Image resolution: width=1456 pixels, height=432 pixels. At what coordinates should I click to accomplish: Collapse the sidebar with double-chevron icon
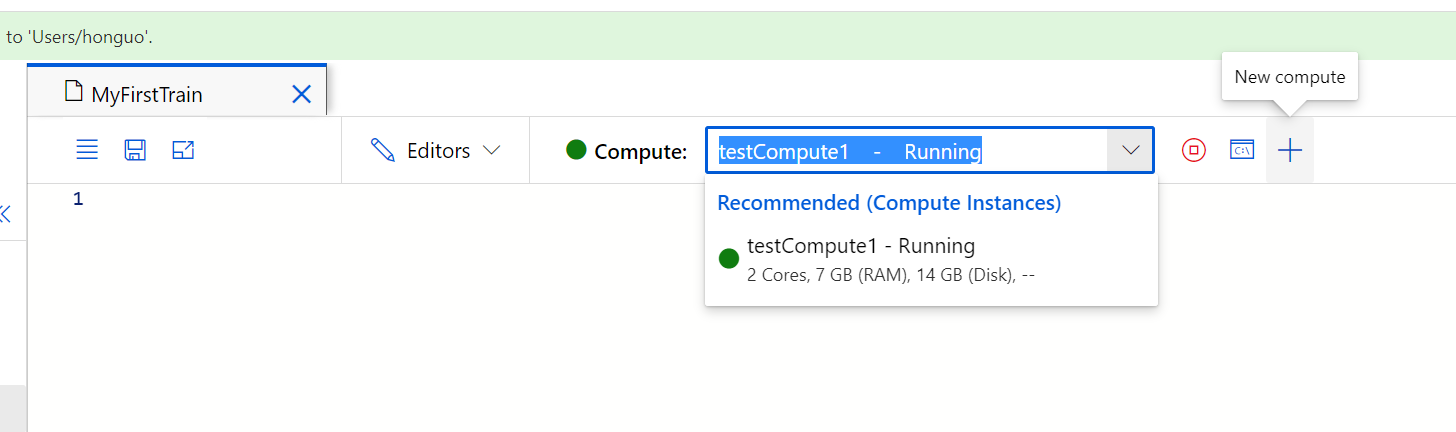click(x=4, y=213)
